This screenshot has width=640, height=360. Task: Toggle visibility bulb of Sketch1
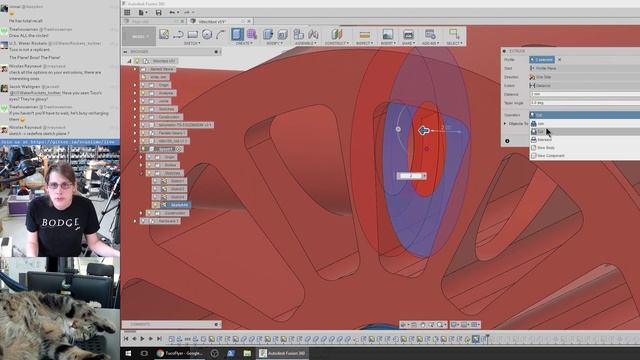click(156, 181)
